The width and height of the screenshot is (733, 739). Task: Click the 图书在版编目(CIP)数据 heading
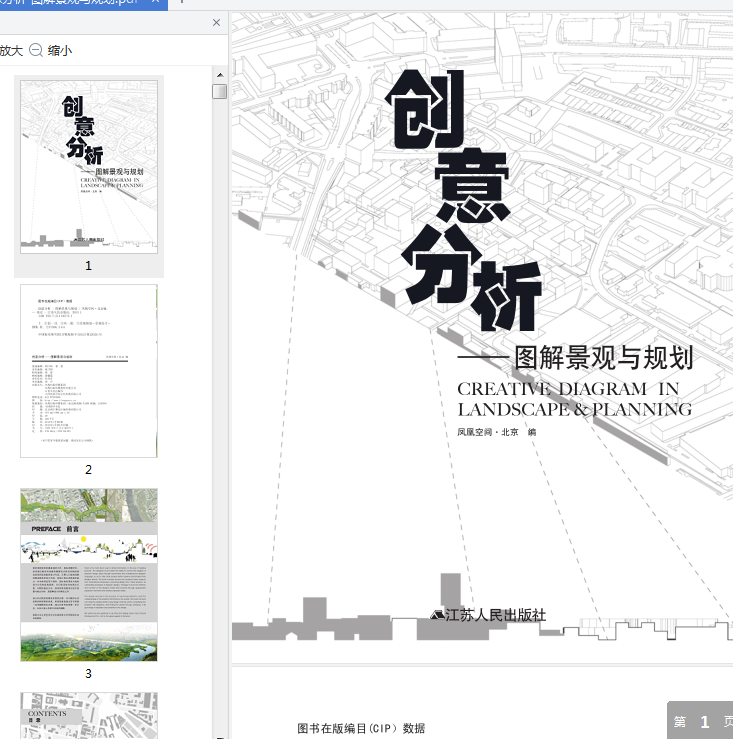(x=362, y=728)
